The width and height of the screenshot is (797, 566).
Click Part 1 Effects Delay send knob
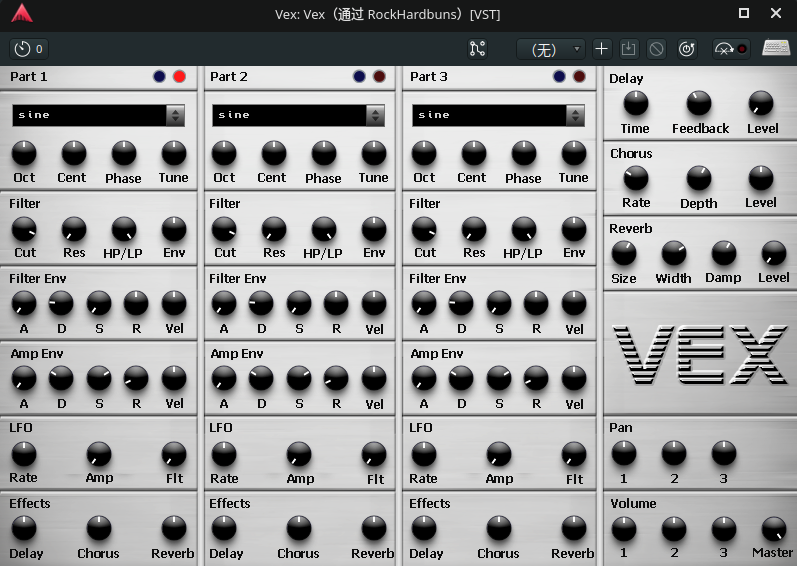point(24,529)
